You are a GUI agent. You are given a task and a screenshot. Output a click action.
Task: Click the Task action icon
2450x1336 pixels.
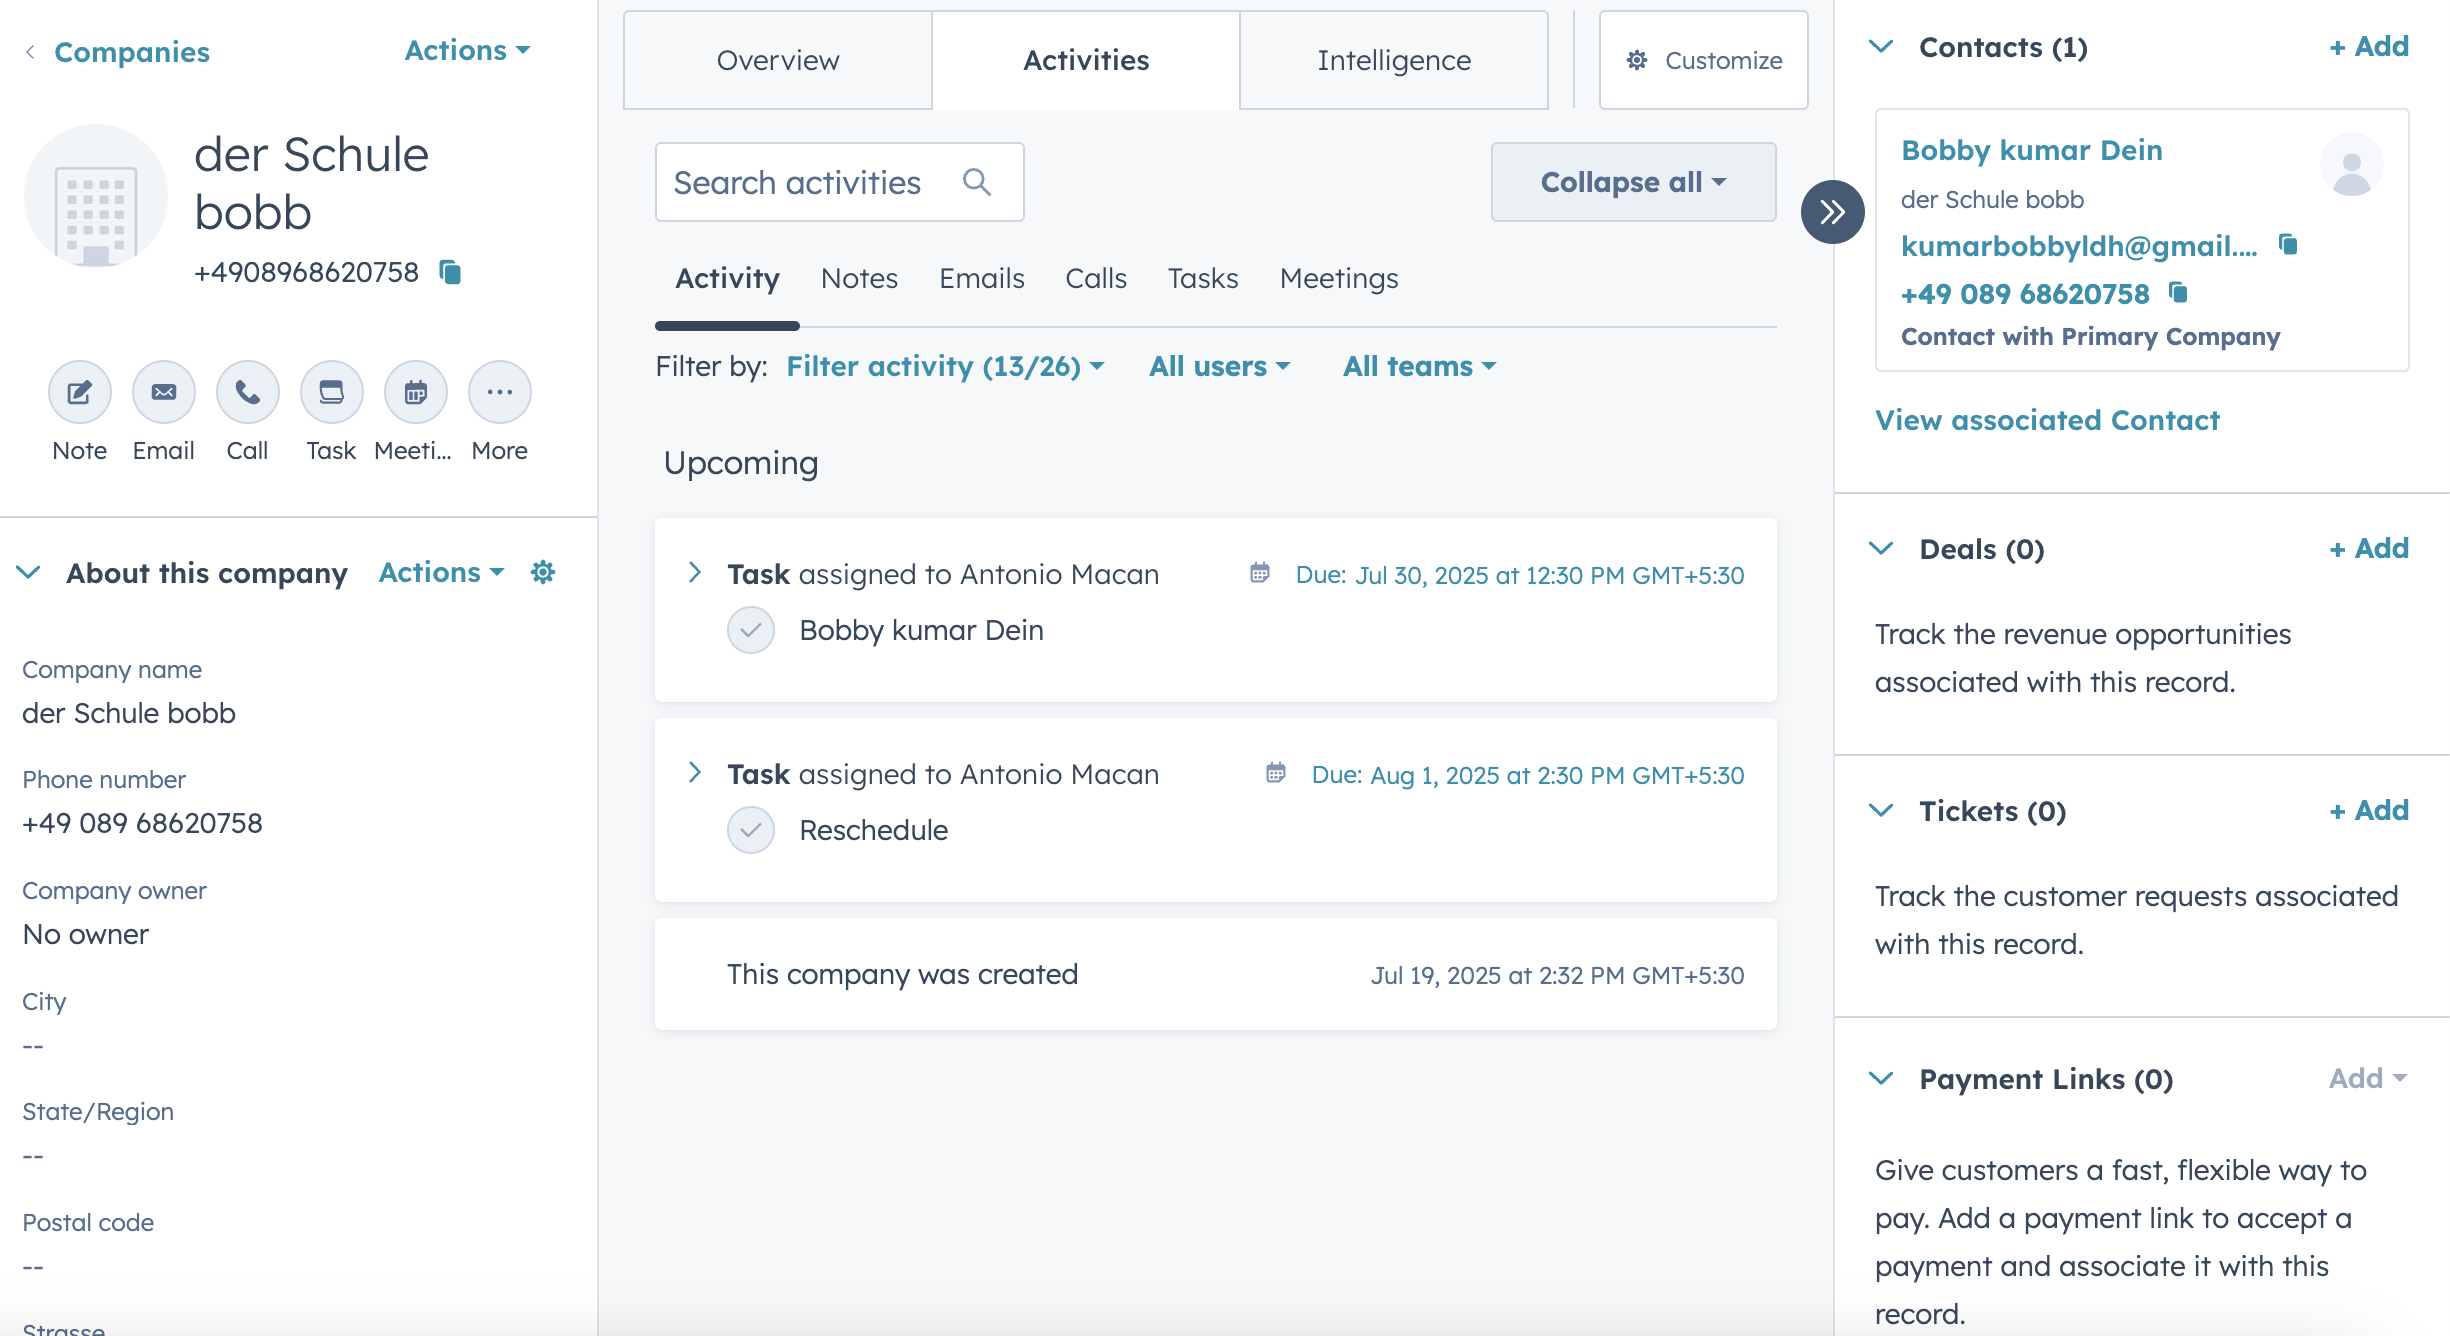pos(331,392)
